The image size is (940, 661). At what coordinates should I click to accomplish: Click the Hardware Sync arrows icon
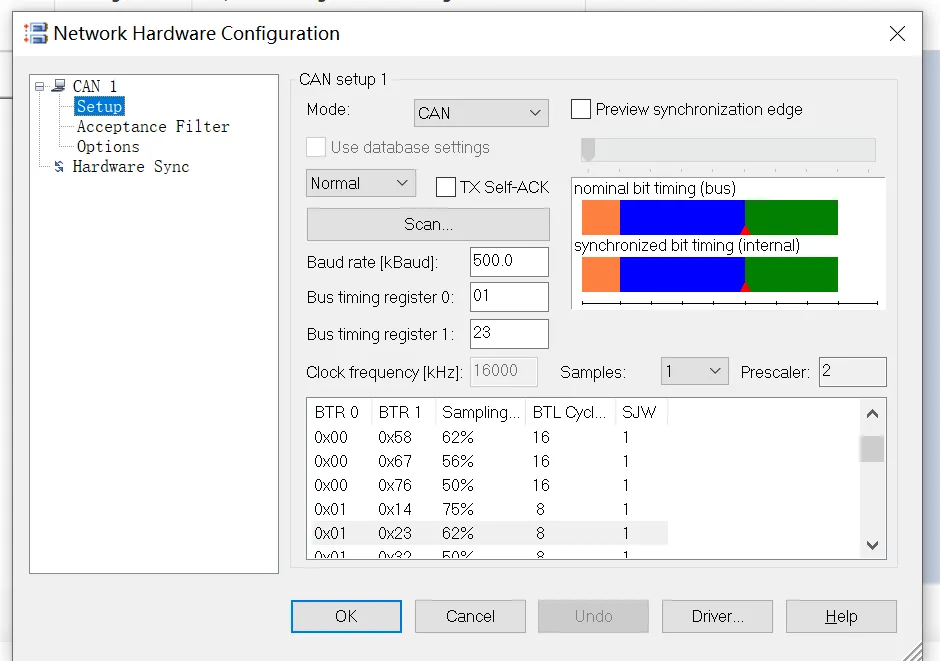[59, 167]
